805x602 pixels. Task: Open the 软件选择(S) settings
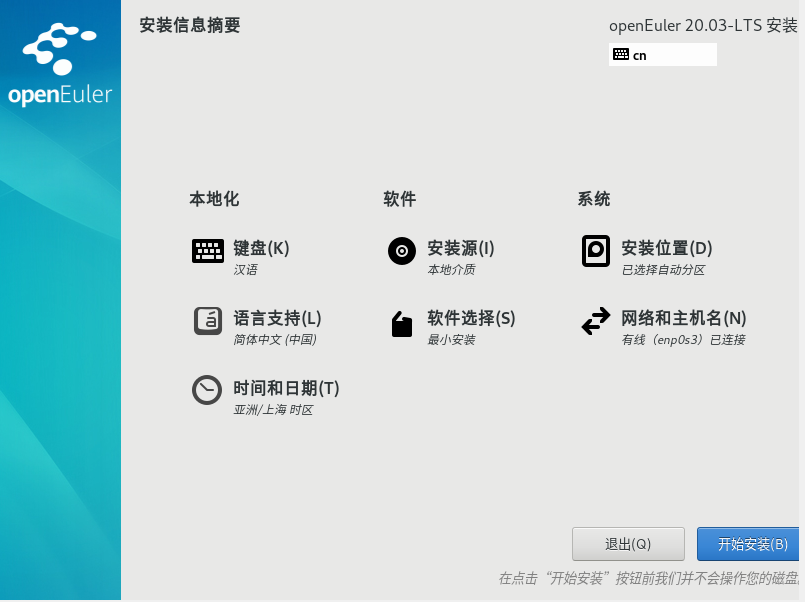(471, 318)
